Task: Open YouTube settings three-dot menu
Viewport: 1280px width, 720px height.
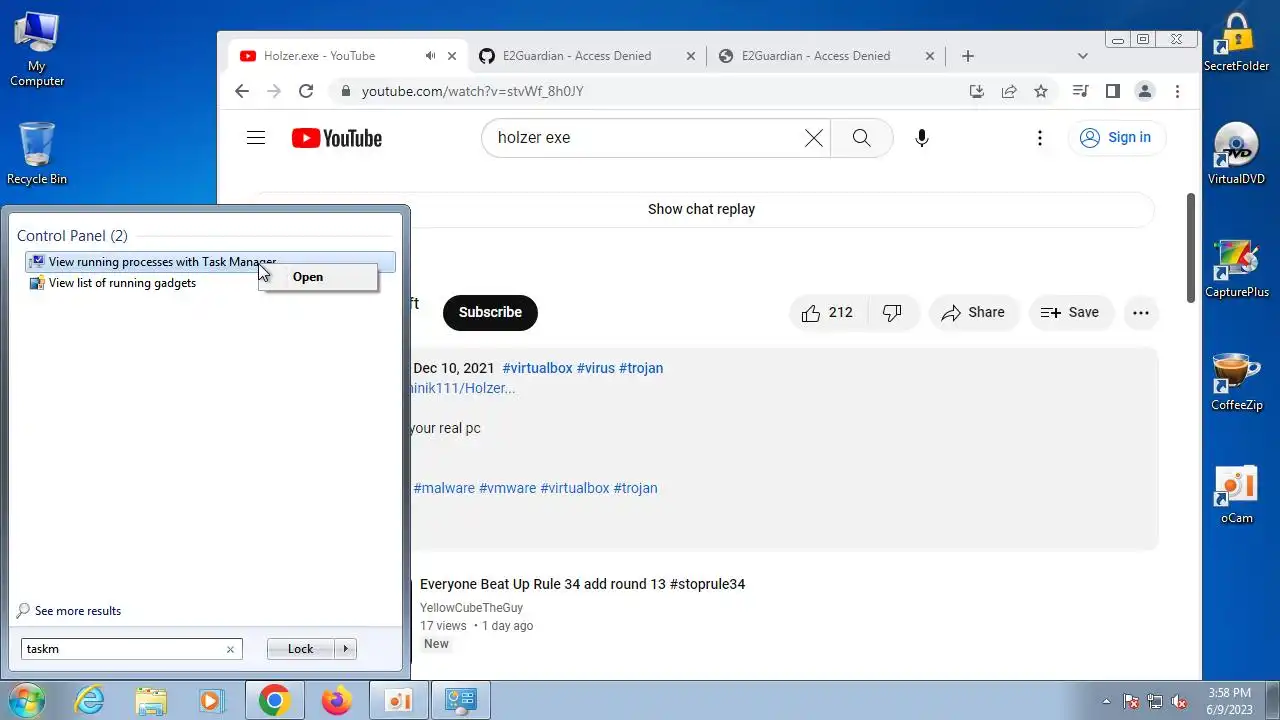Action: 1040,138
